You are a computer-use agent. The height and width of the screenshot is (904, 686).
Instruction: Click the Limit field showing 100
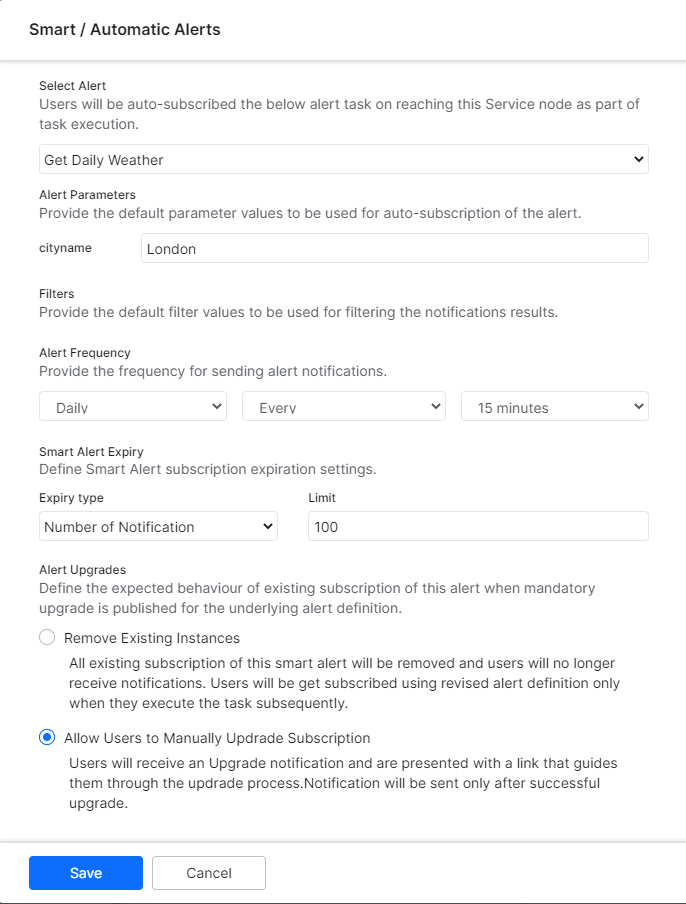477,525
